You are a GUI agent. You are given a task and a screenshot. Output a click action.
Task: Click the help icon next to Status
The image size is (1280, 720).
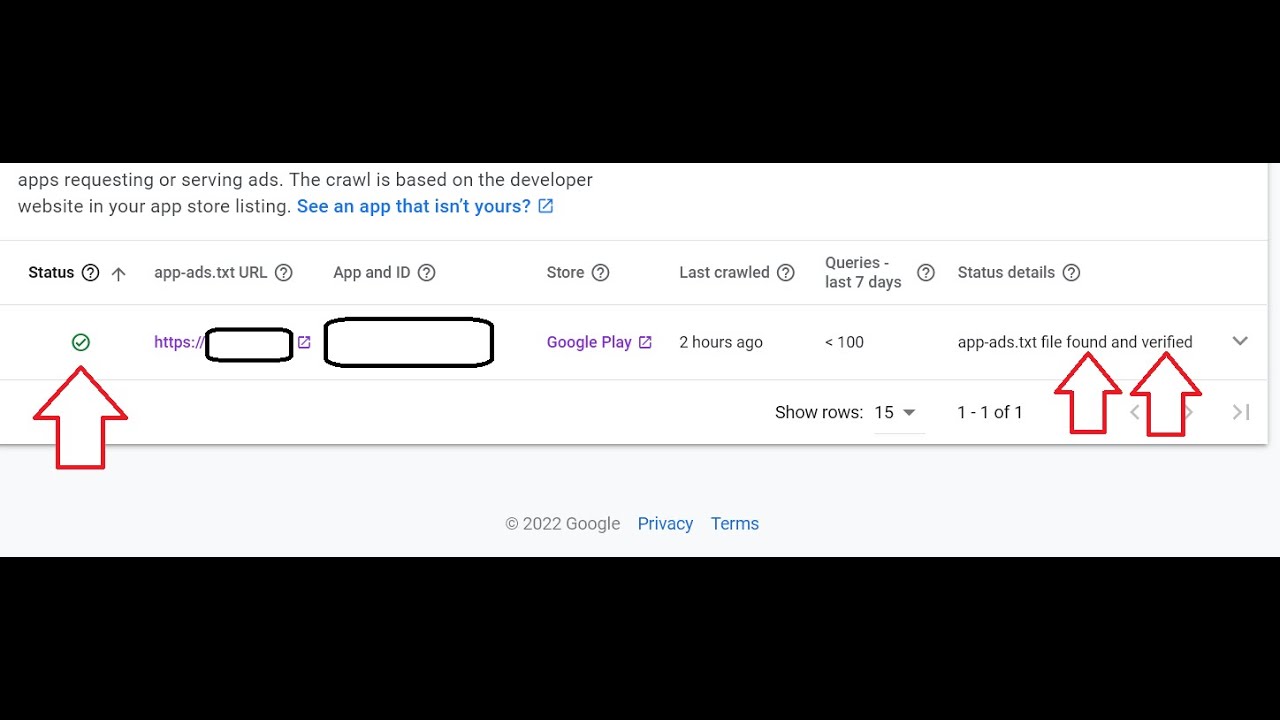(90, 273)
